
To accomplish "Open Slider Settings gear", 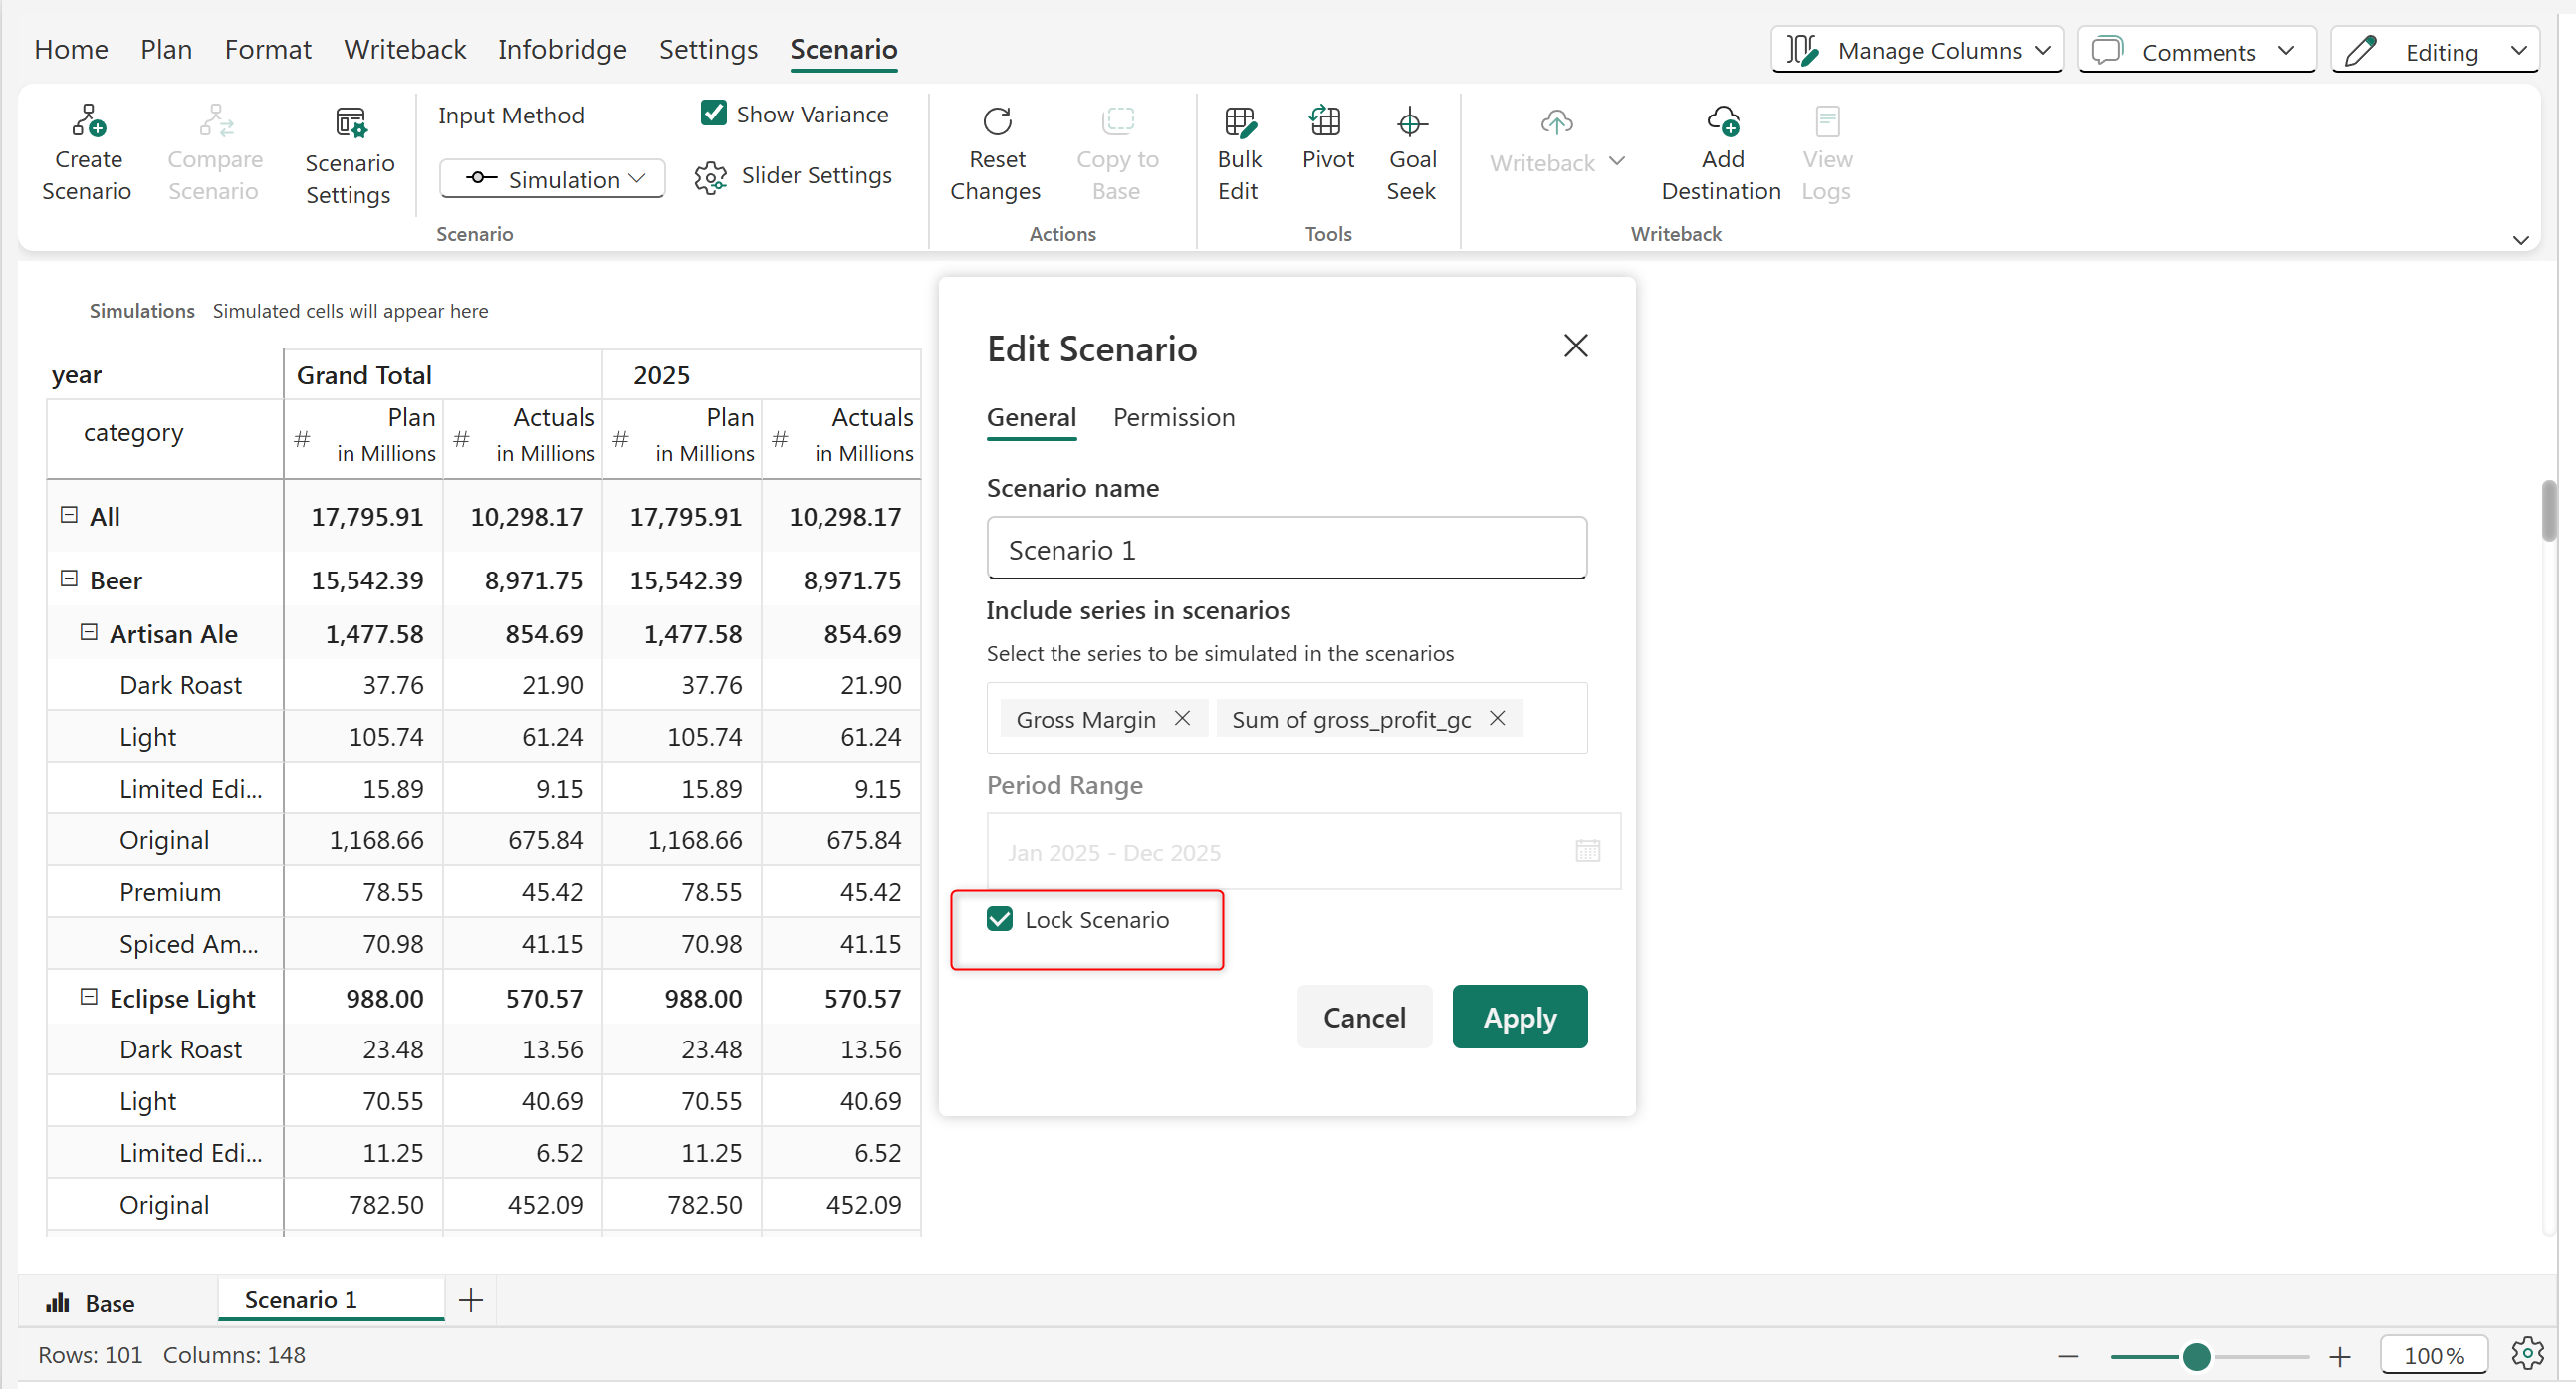I will (710, 177).
